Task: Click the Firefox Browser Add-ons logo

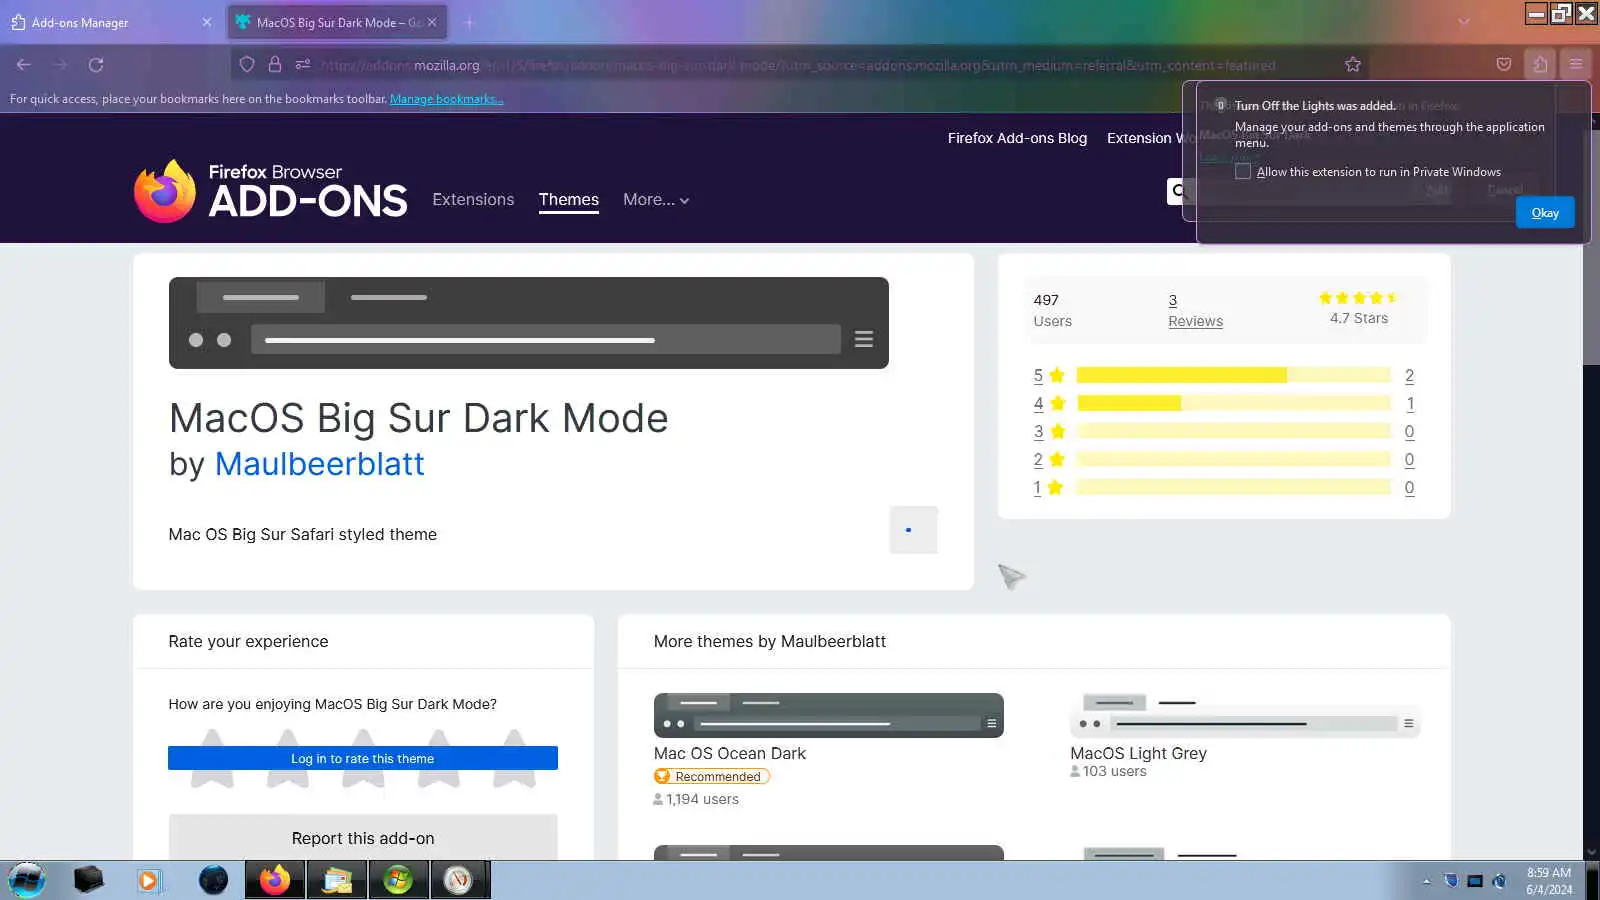Action: click(271, 190)
